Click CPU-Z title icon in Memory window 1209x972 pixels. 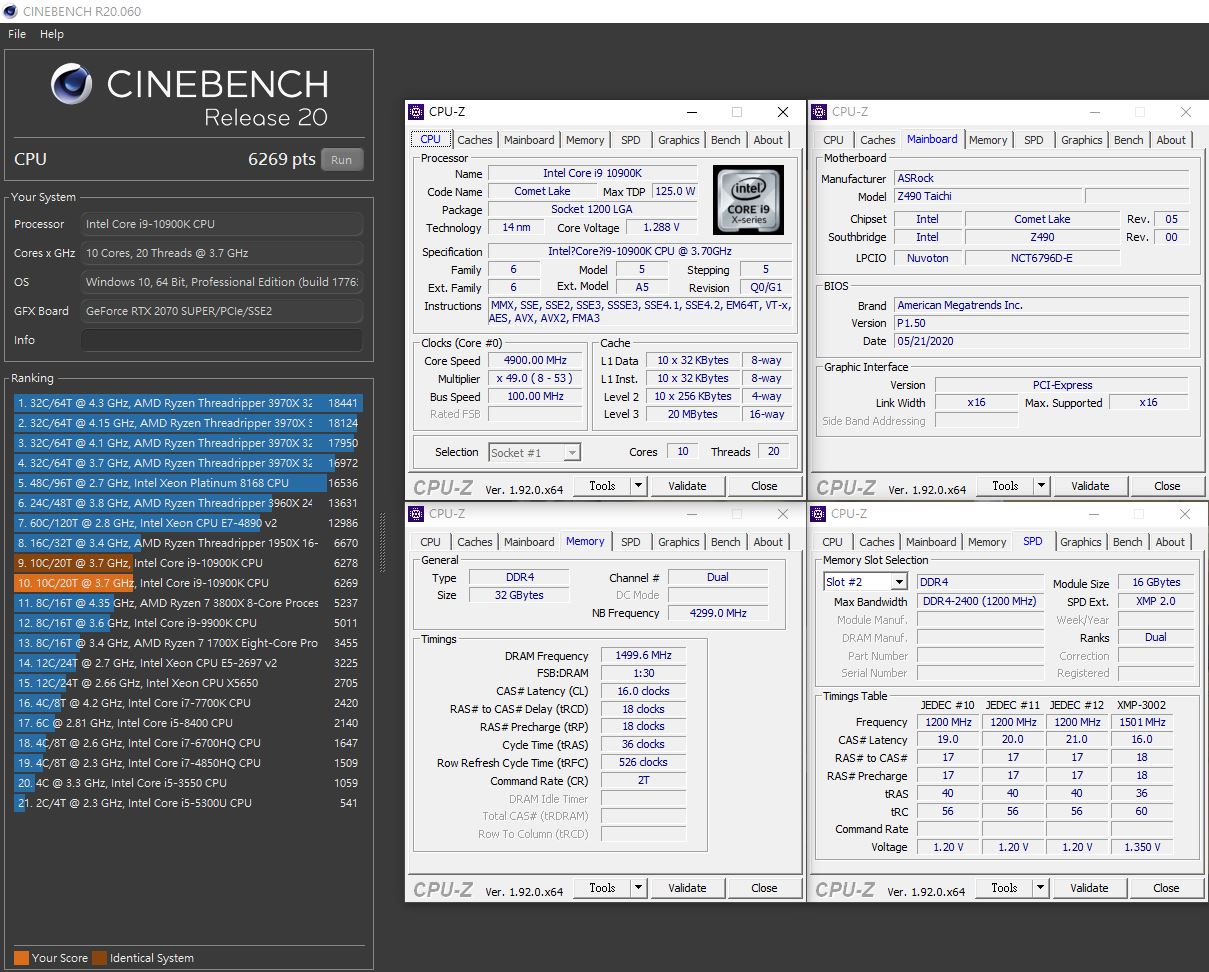(417, 514)
